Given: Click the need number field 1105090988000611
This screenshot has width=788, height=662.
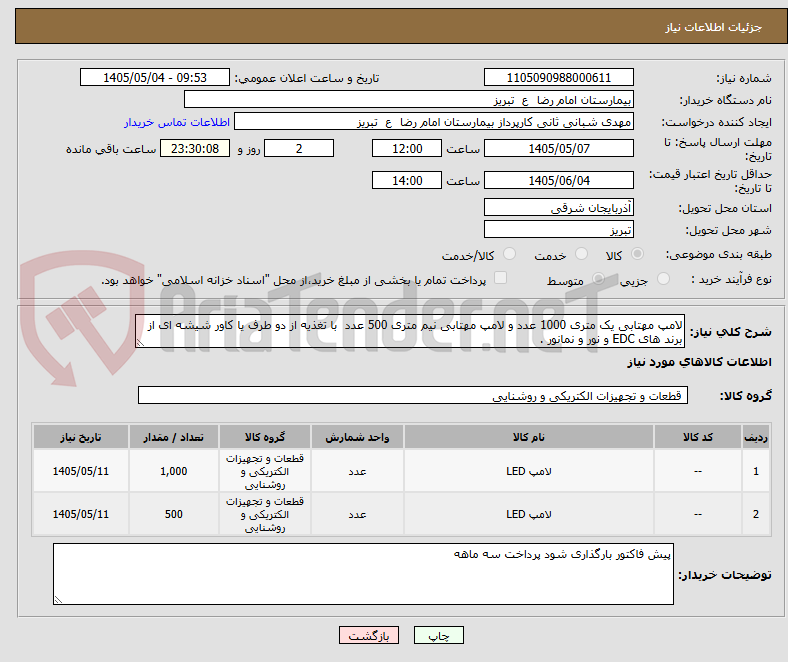Looking at the screenshot, I should [x=558, y=77].
